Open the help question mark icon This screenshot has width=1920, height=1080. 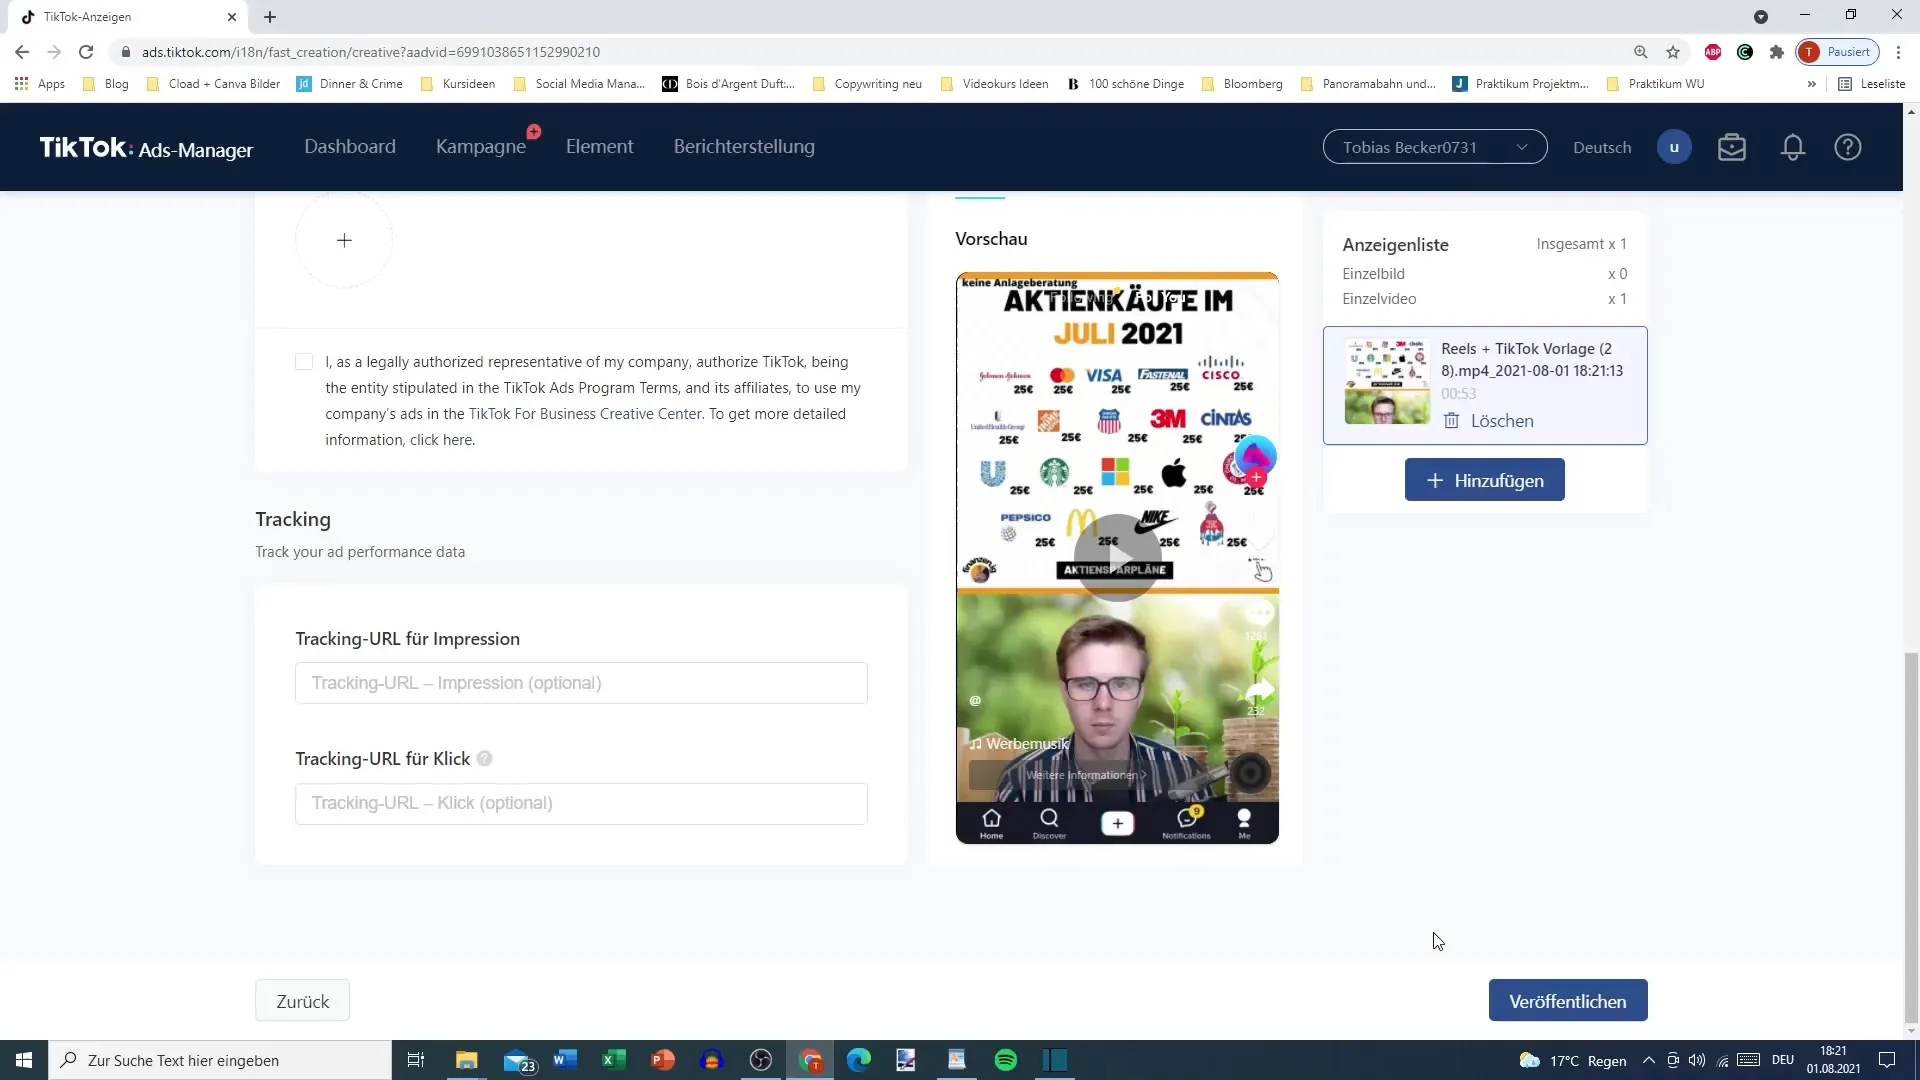(x=1848, y=147)
